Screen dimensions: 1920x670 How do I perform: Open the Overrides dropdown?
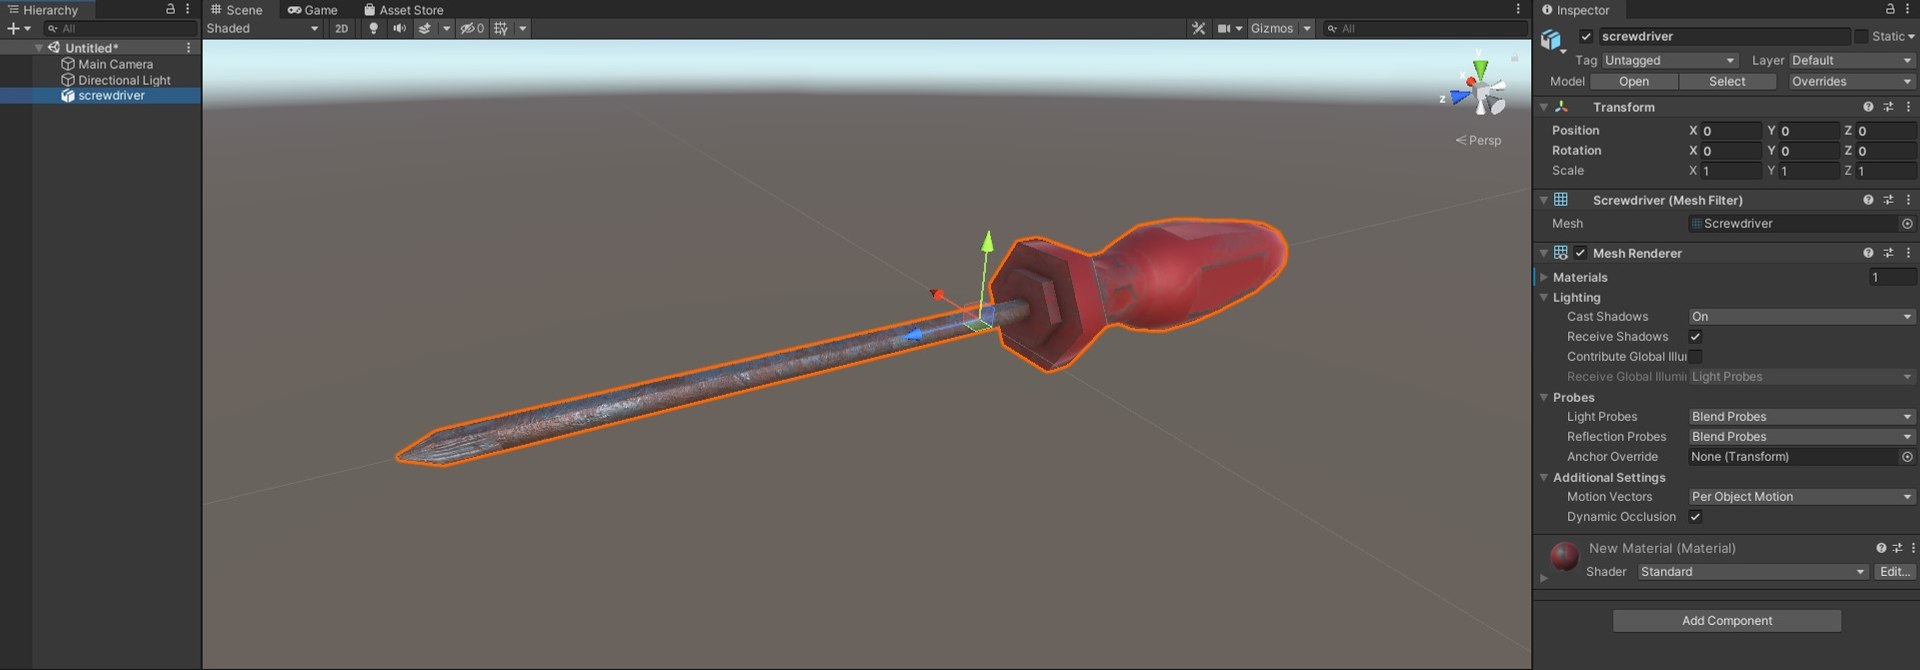click(1851, 82)
